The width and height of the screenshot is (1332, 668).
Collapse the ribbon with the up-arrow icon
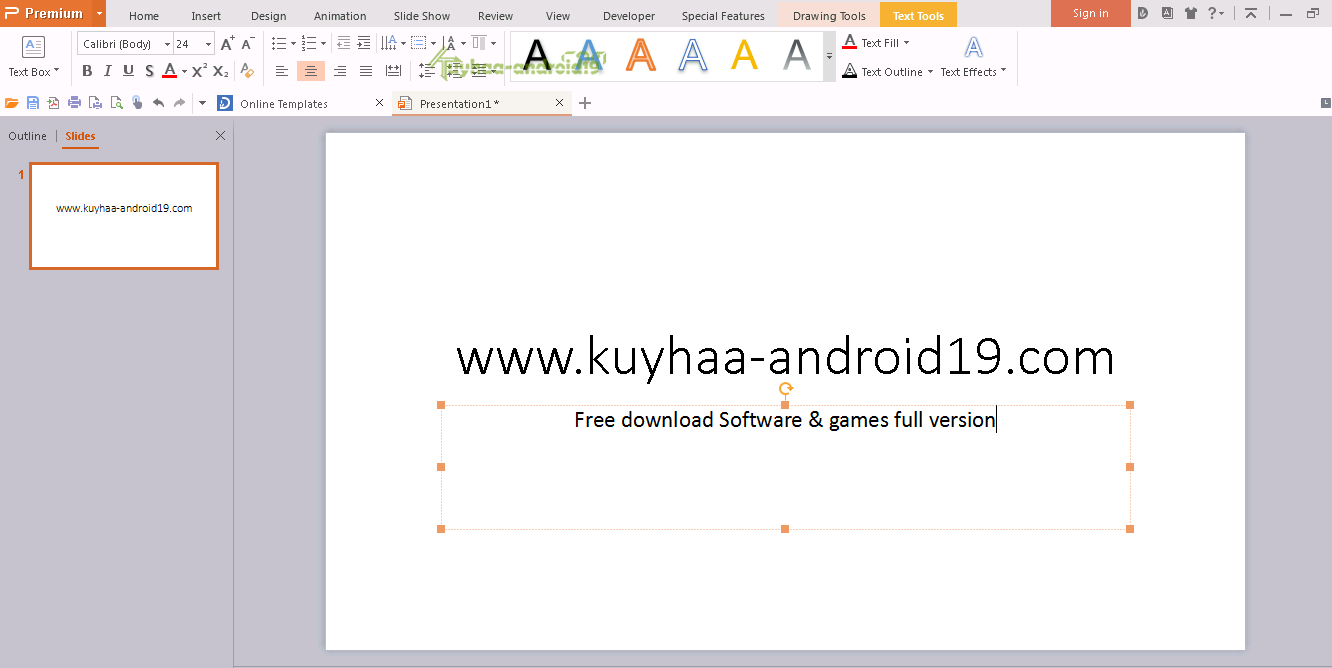[x=1251, y=13]
